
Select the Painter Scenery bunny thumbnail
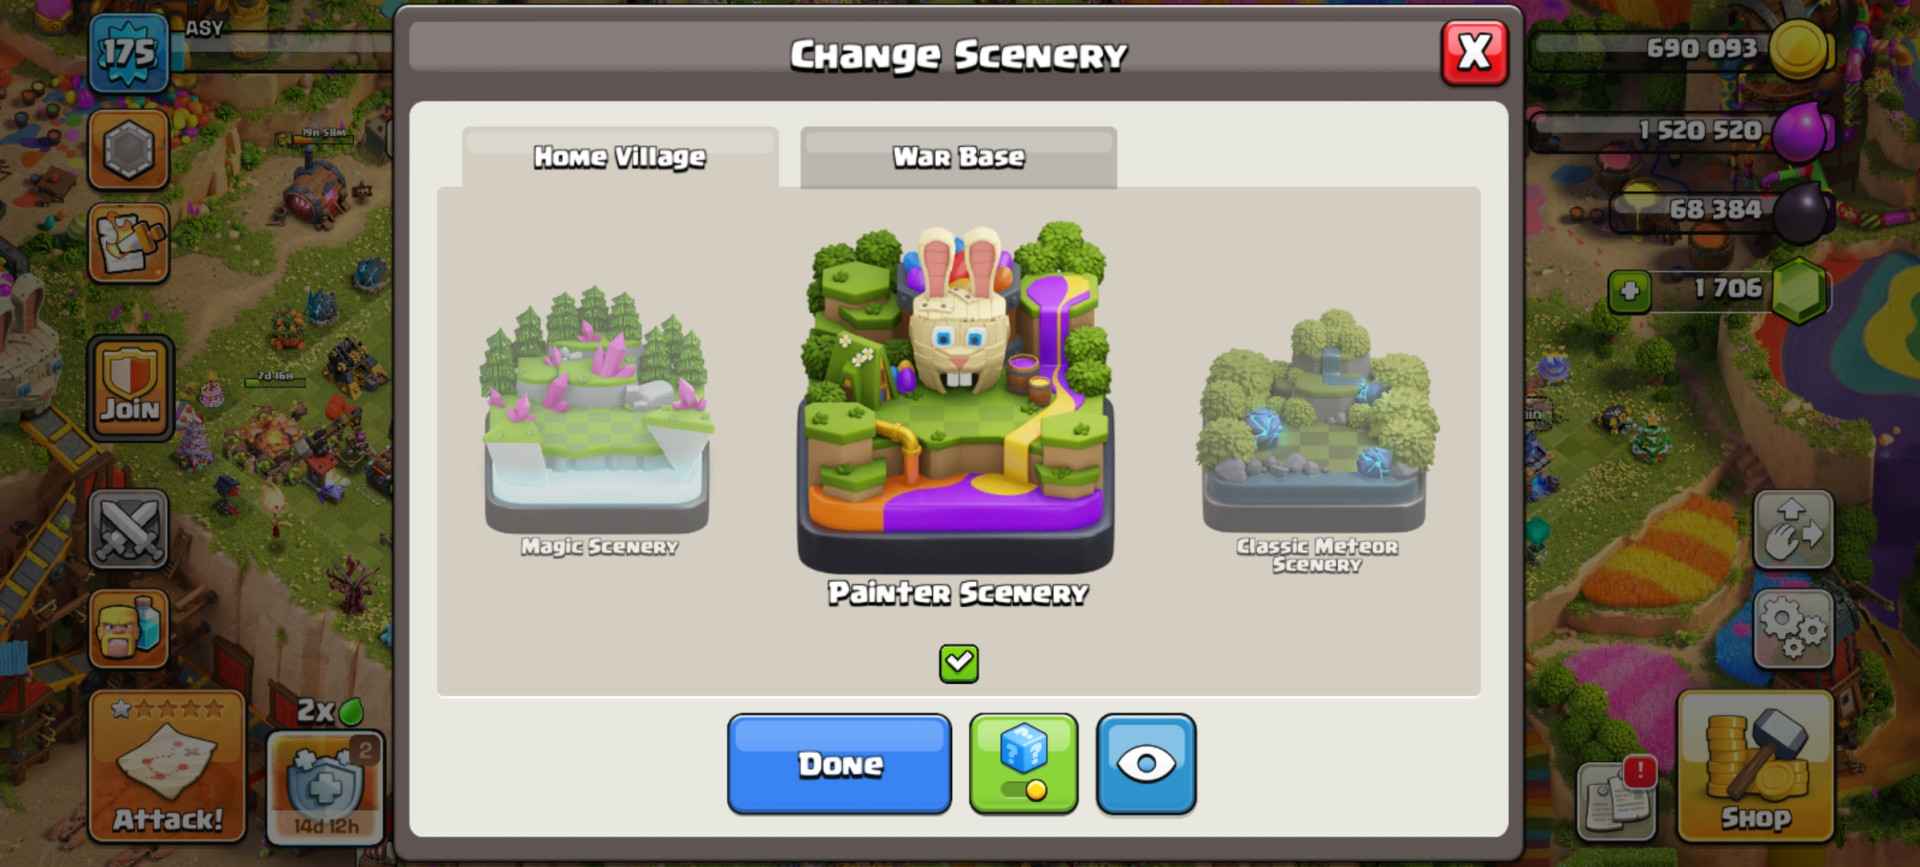click(956, 410)
